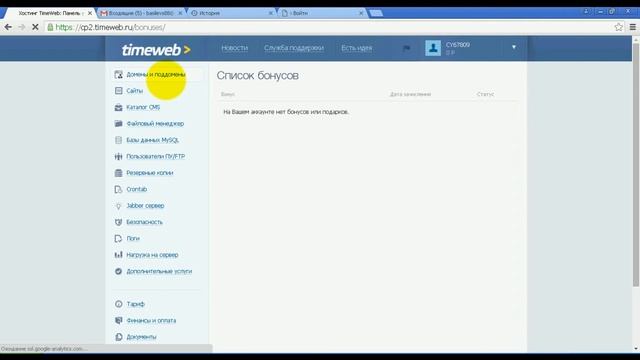Click the Статус column header
This screenshot has height=360, width=640.
485,94
